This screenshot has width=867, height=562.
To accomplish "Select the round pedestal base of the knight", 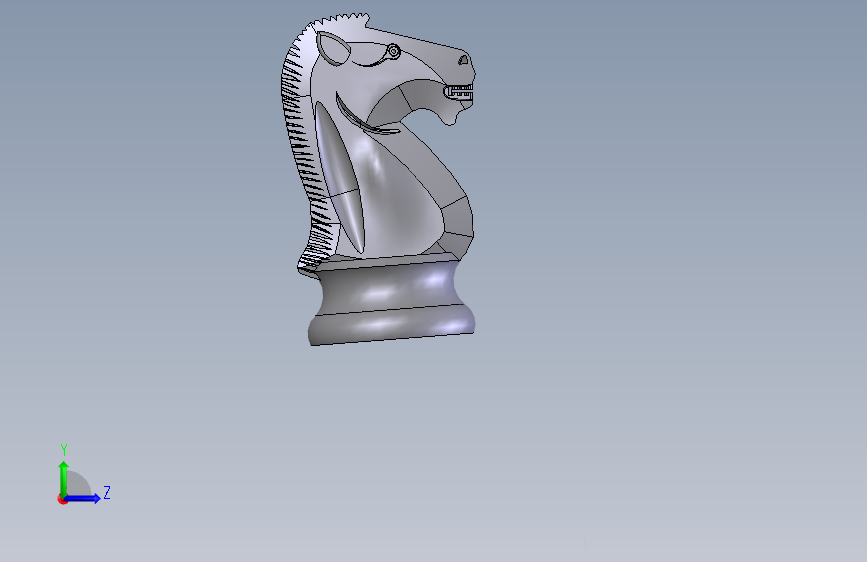I will pyautogui.click(x=391, y=299).
